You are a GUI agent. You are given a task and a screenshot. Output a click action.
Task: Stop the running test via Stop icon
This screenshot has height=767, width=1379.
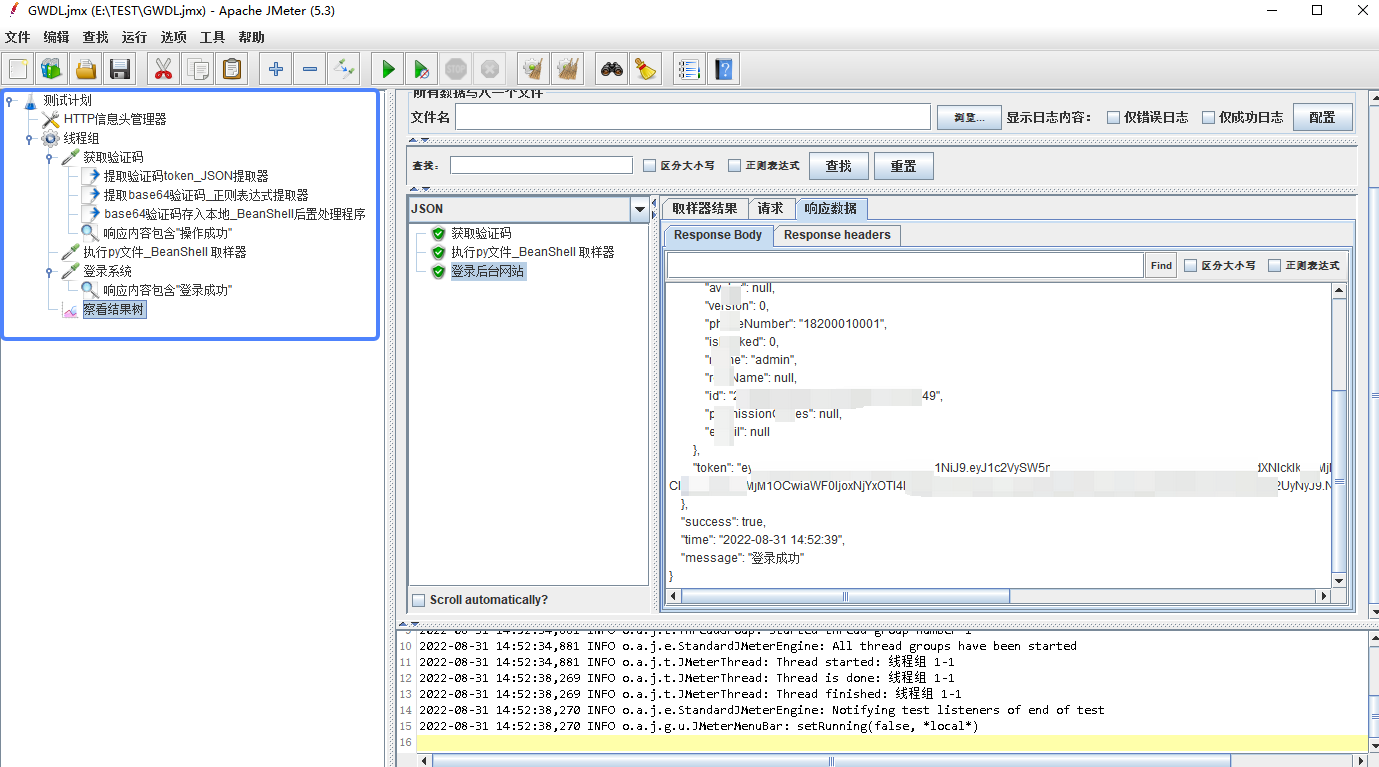[x=456, y=68]
